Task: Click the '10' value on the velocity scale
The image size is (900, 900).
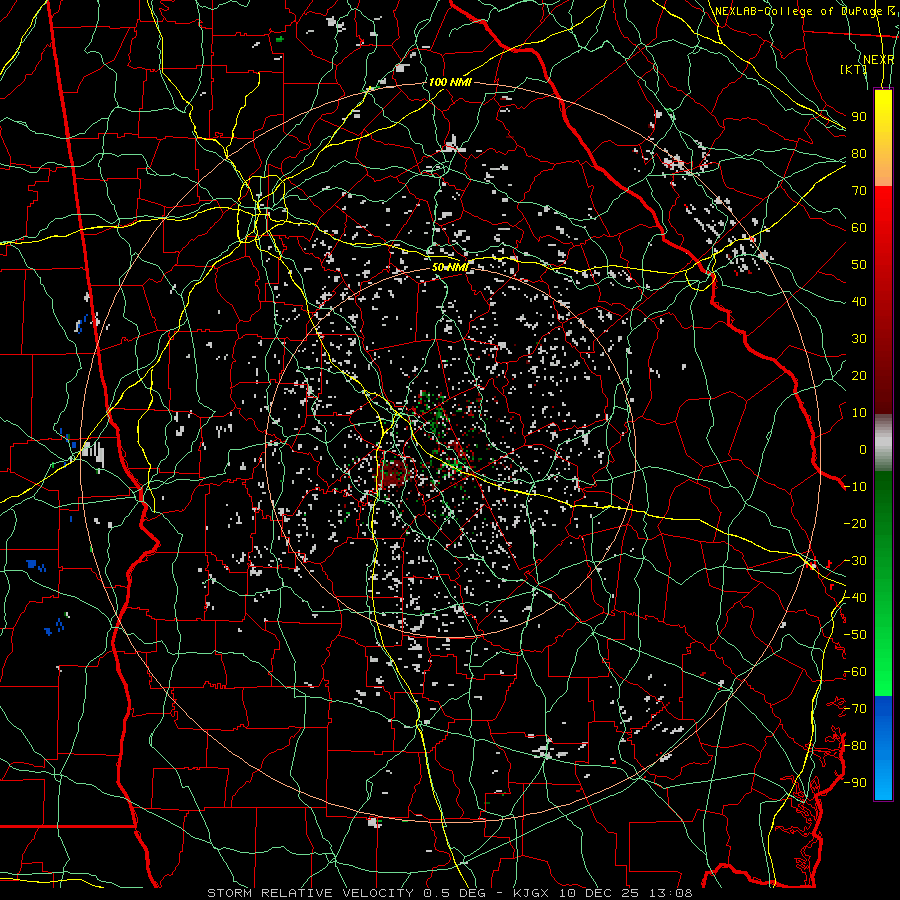Action: pos(859,413)
